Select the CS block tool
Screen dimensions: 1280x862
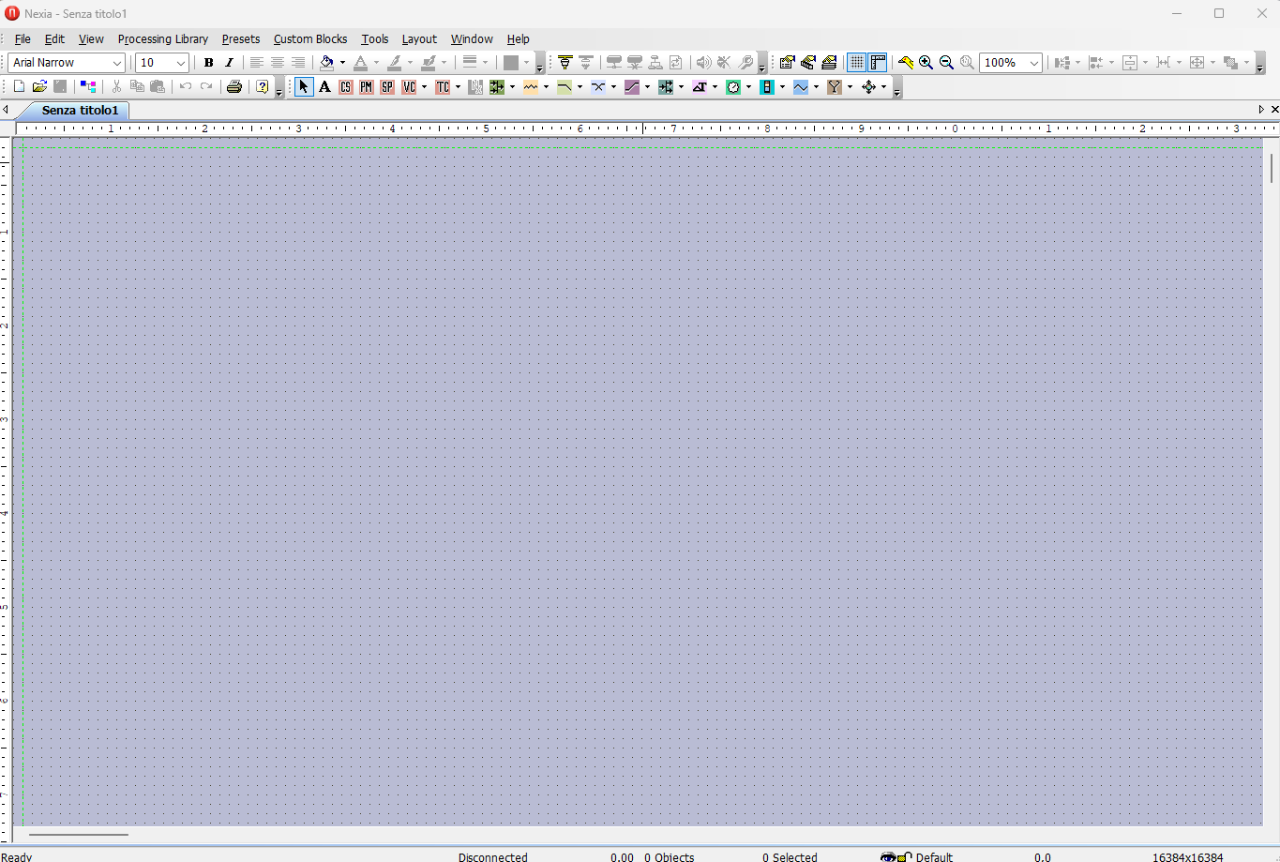click(346, 87)
